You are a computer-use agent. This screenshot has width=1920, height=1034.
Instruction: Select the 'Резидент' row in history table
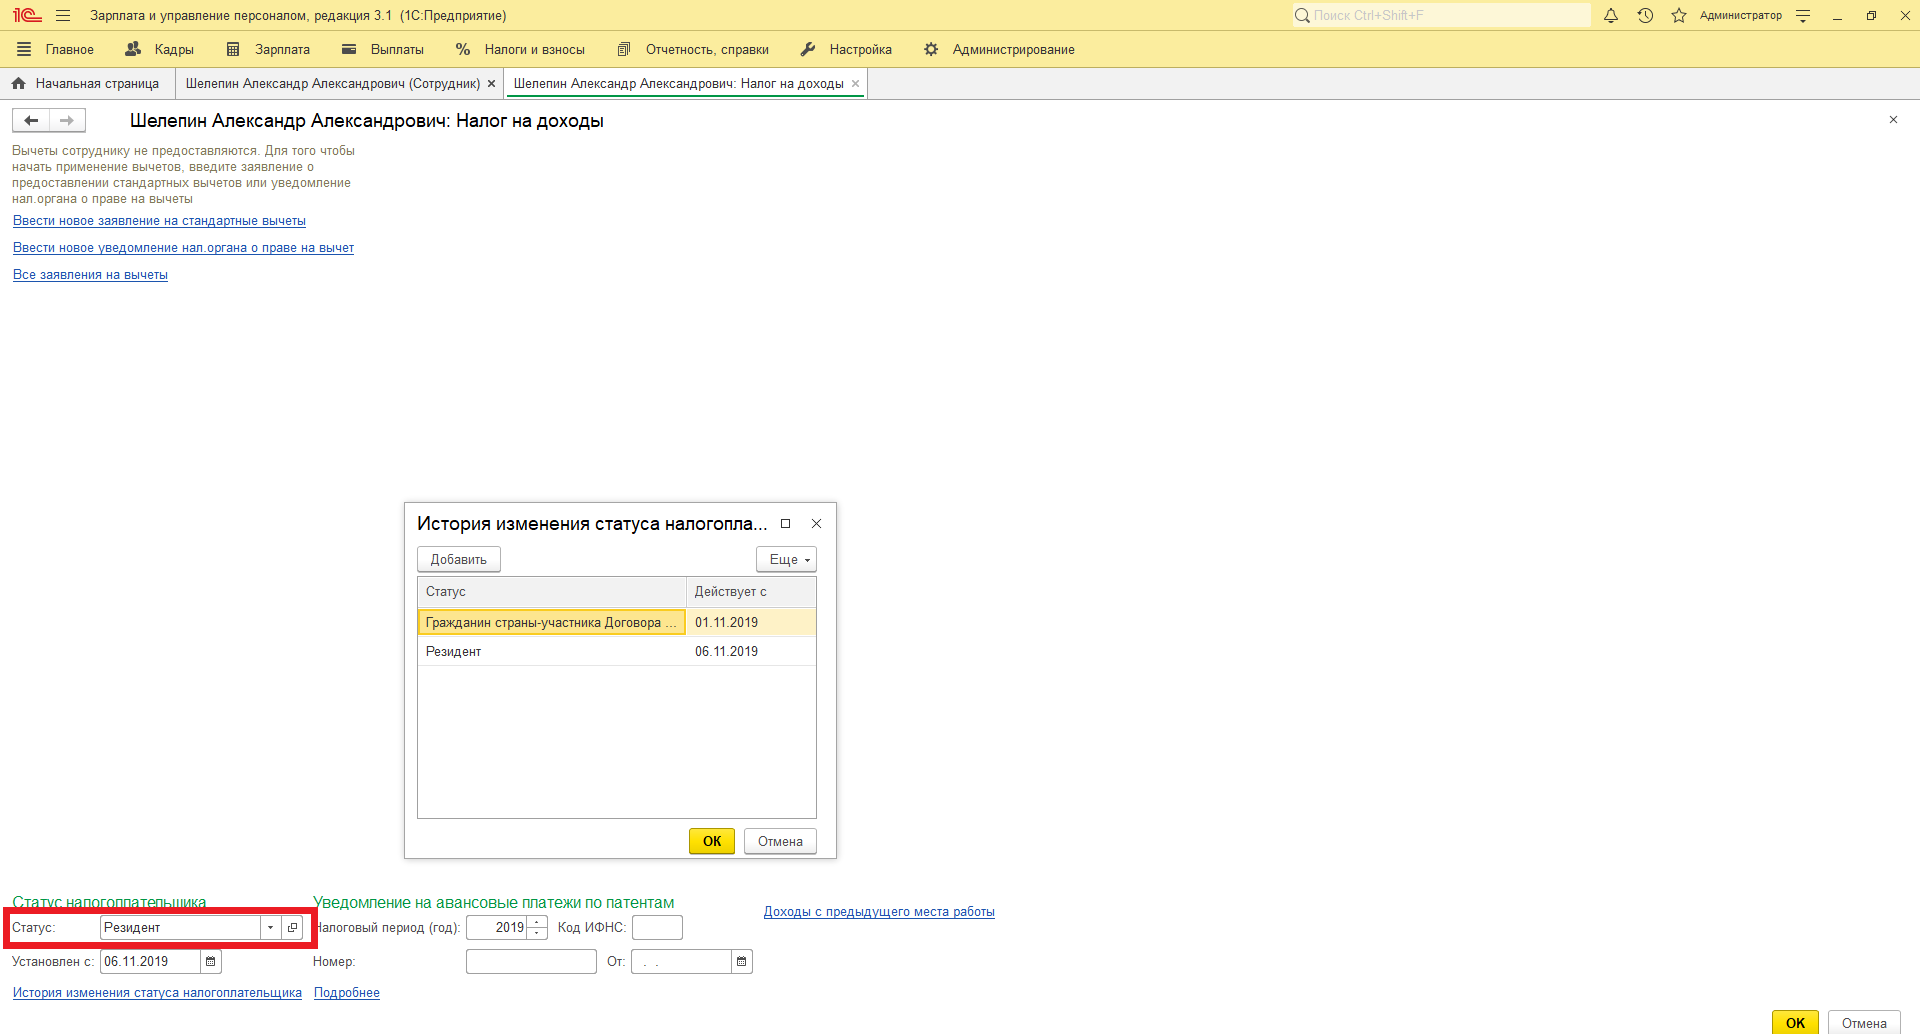click(x=550, y=652)
